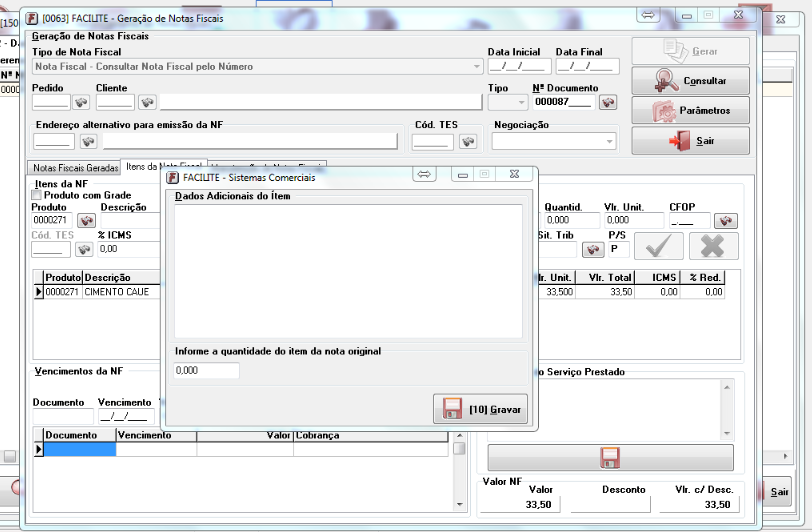Open the Parâmetros button
The height and width of the screenshot is (532, 812).
point(690,111)
